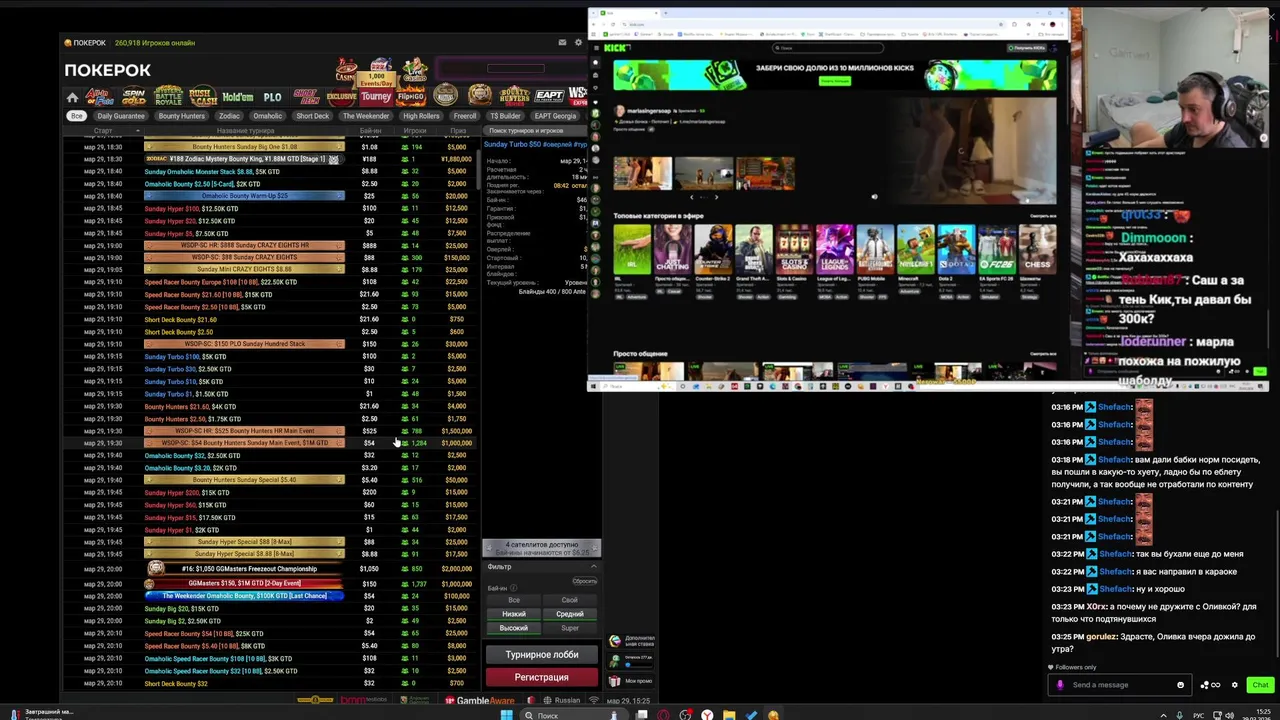Select the Tourney tab icon

(x=376, y=97)
